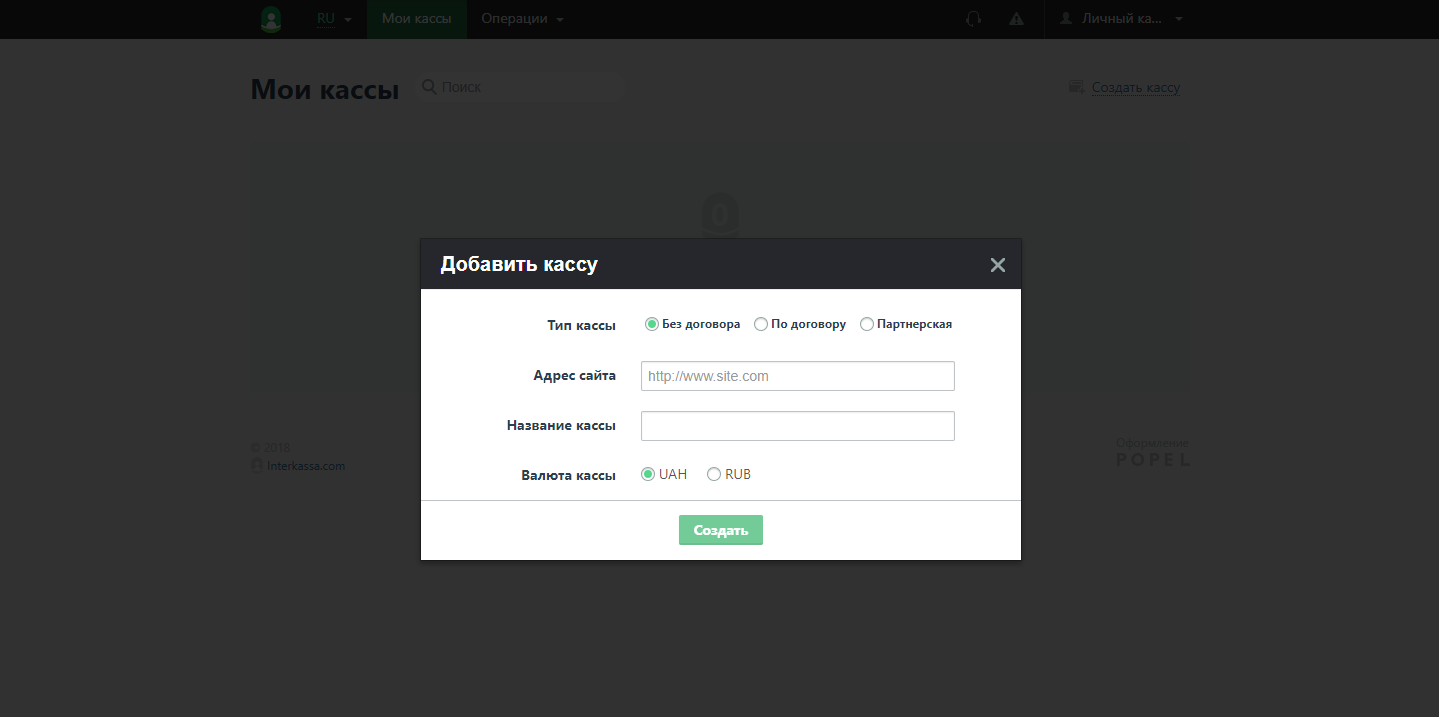The width and height of the screenshot is (1439, 717).
Task: Click the POPEL design credit
Action: pos(1154,461)
